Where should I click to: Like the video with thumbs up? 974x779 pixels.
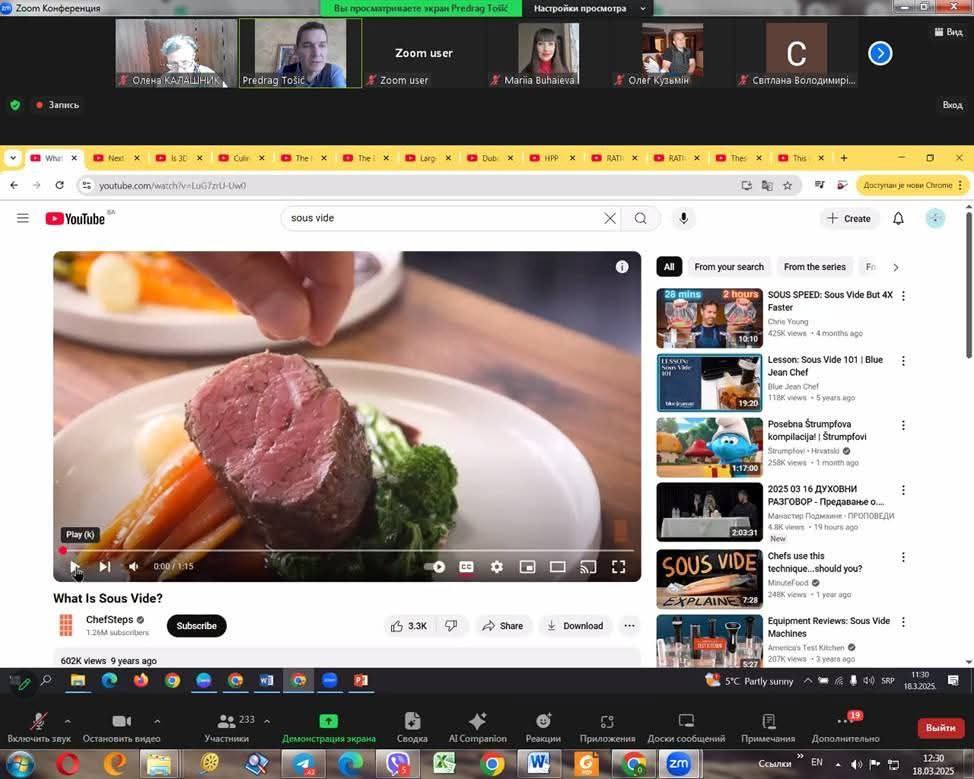pos(409,626)
